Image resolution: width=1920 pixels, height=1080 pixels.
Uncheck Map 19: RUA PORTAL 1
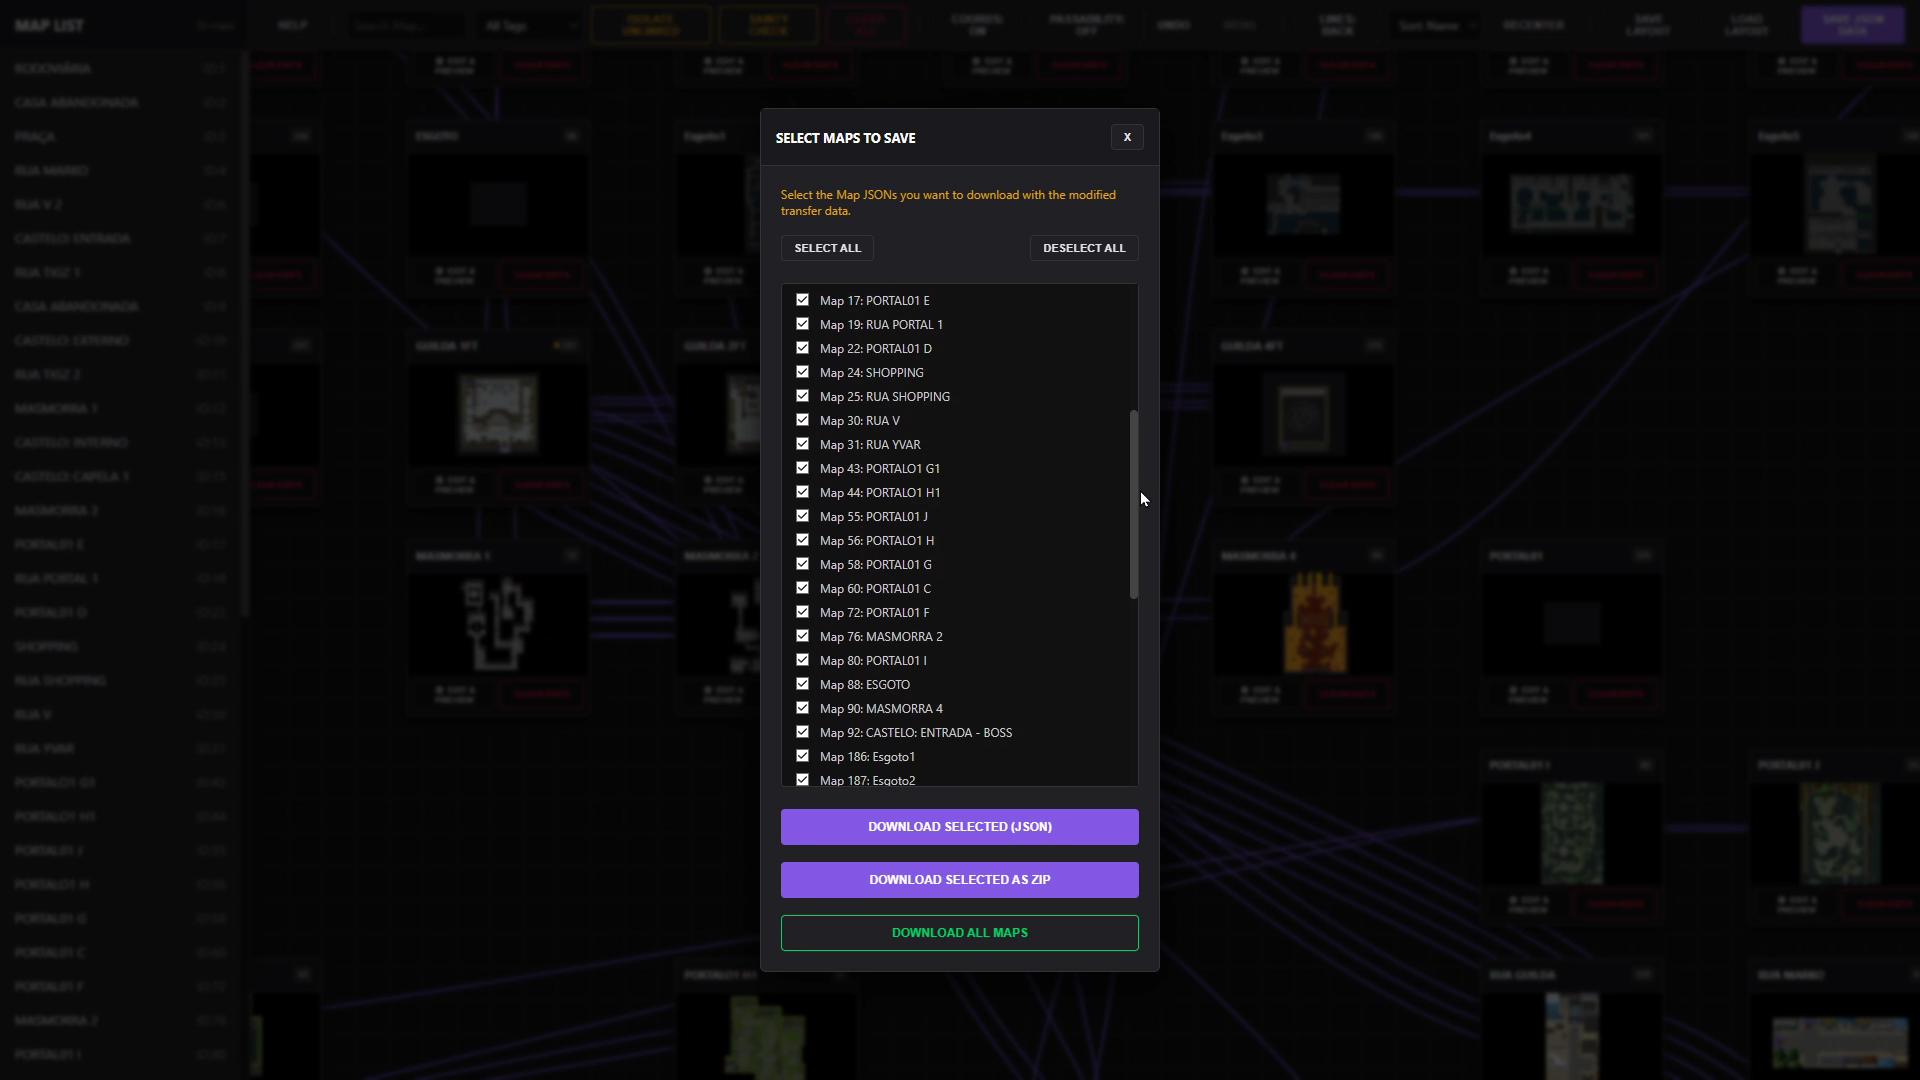(x=802, y=324)
